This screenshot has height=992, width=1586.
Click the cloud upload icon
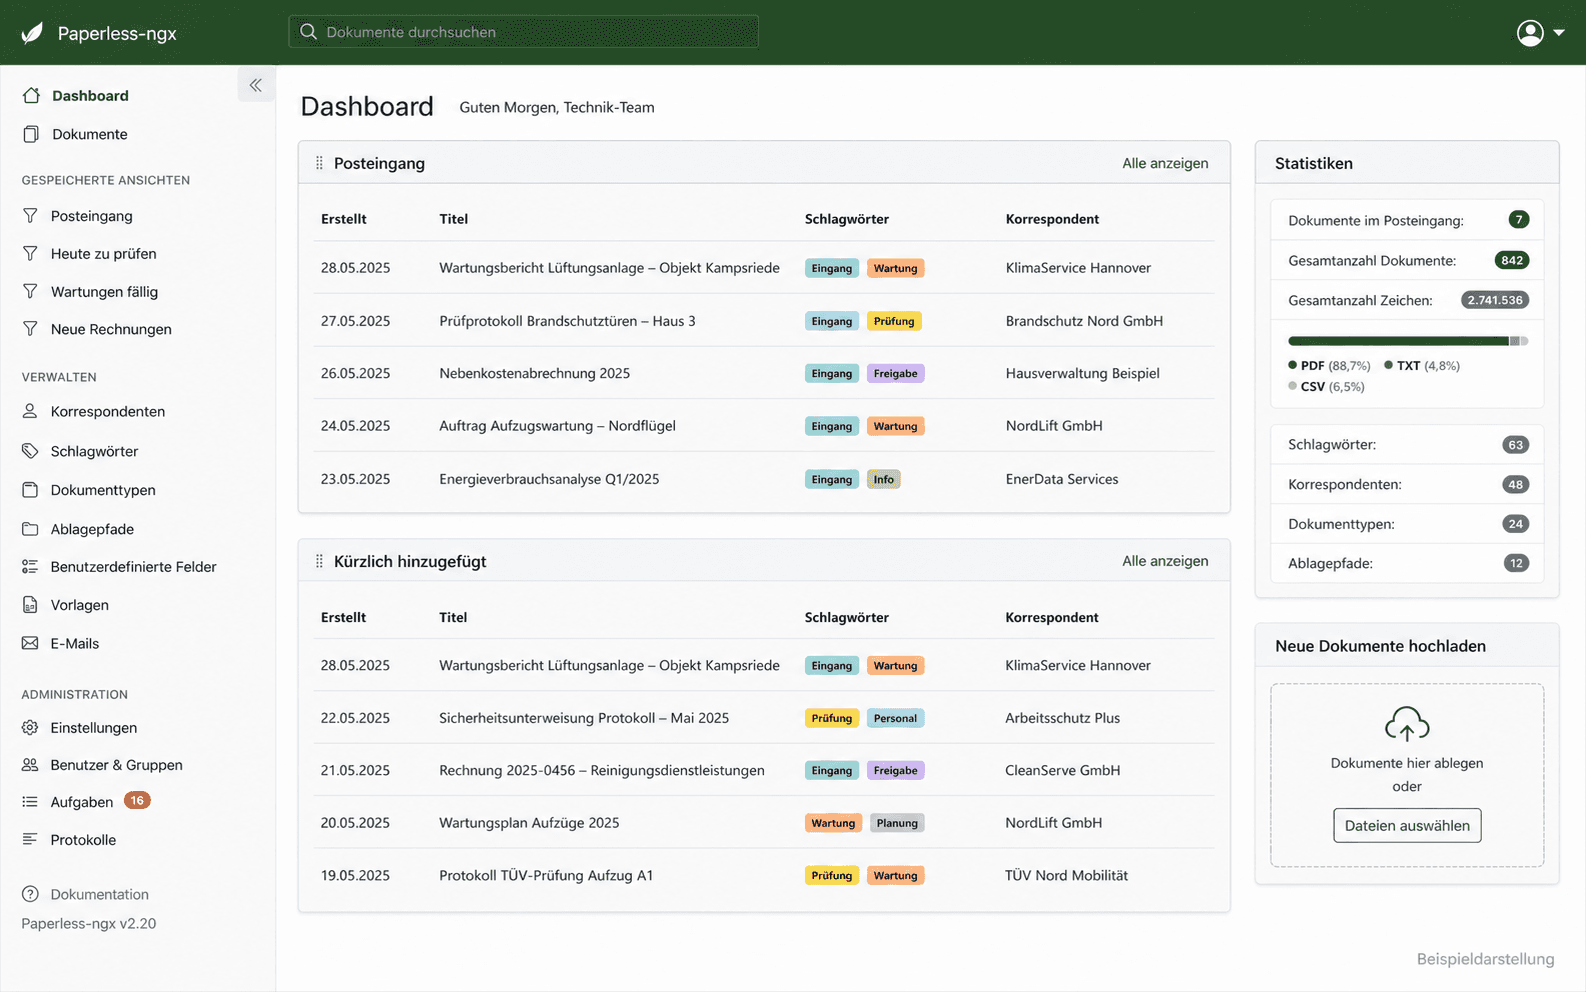pyautogui.click(x=1407, y=724)
